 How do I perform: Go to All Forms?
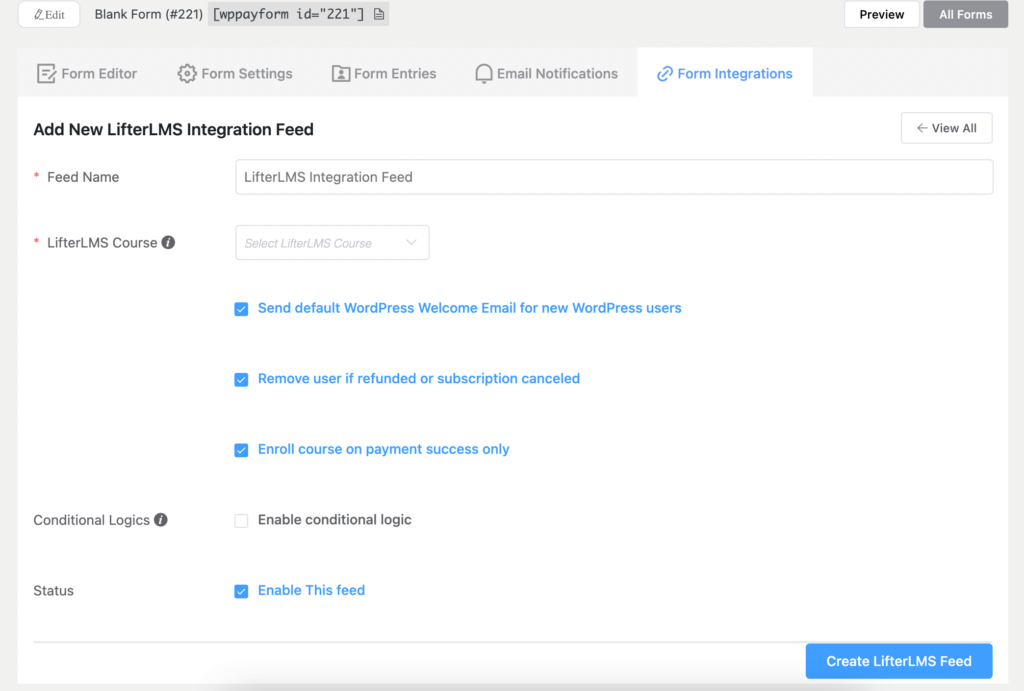point(965,14)
